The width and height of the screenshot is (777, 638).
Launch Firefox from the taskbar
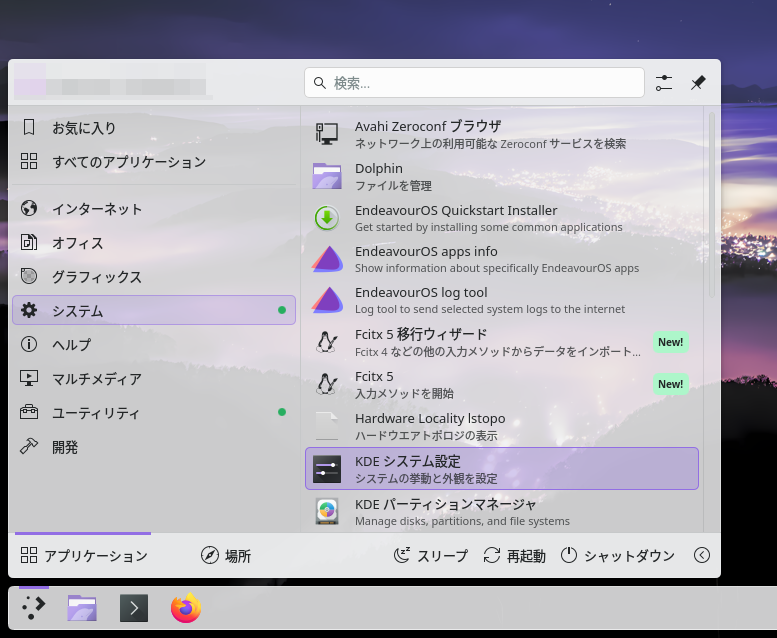click(x=186, y=608)
